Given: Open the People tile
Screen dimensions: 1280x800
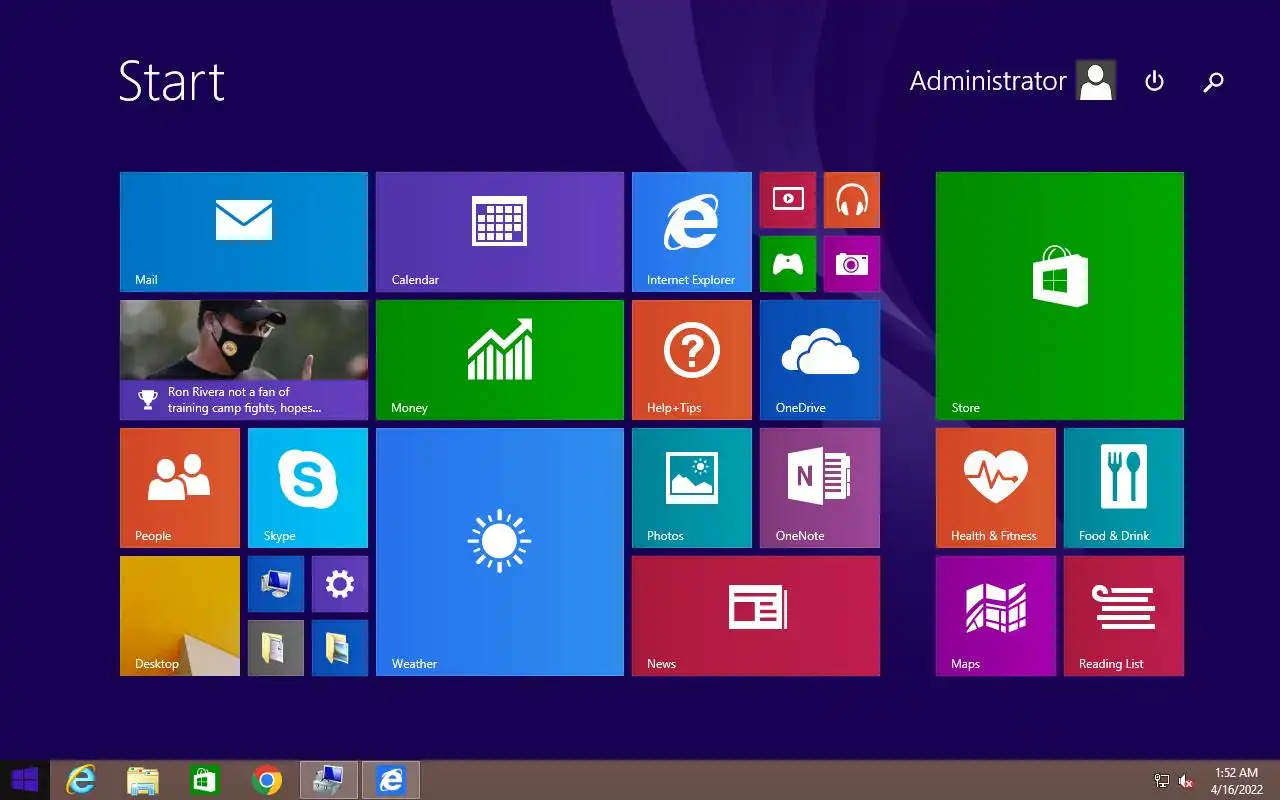Looking at the screenshot, I should pyautogui.click(x=180, y=488).
